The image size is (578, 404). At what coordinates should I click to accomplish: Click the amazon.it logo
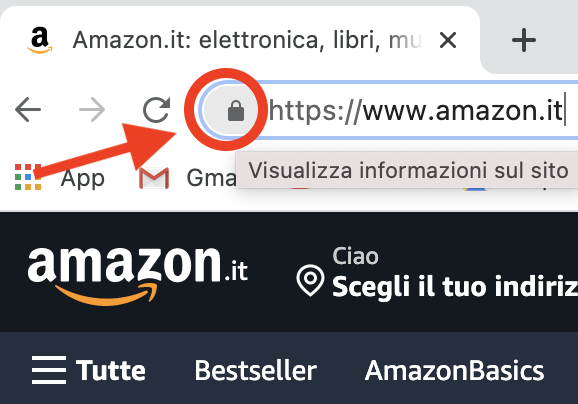pyautogui.click(x=137, y=275)
